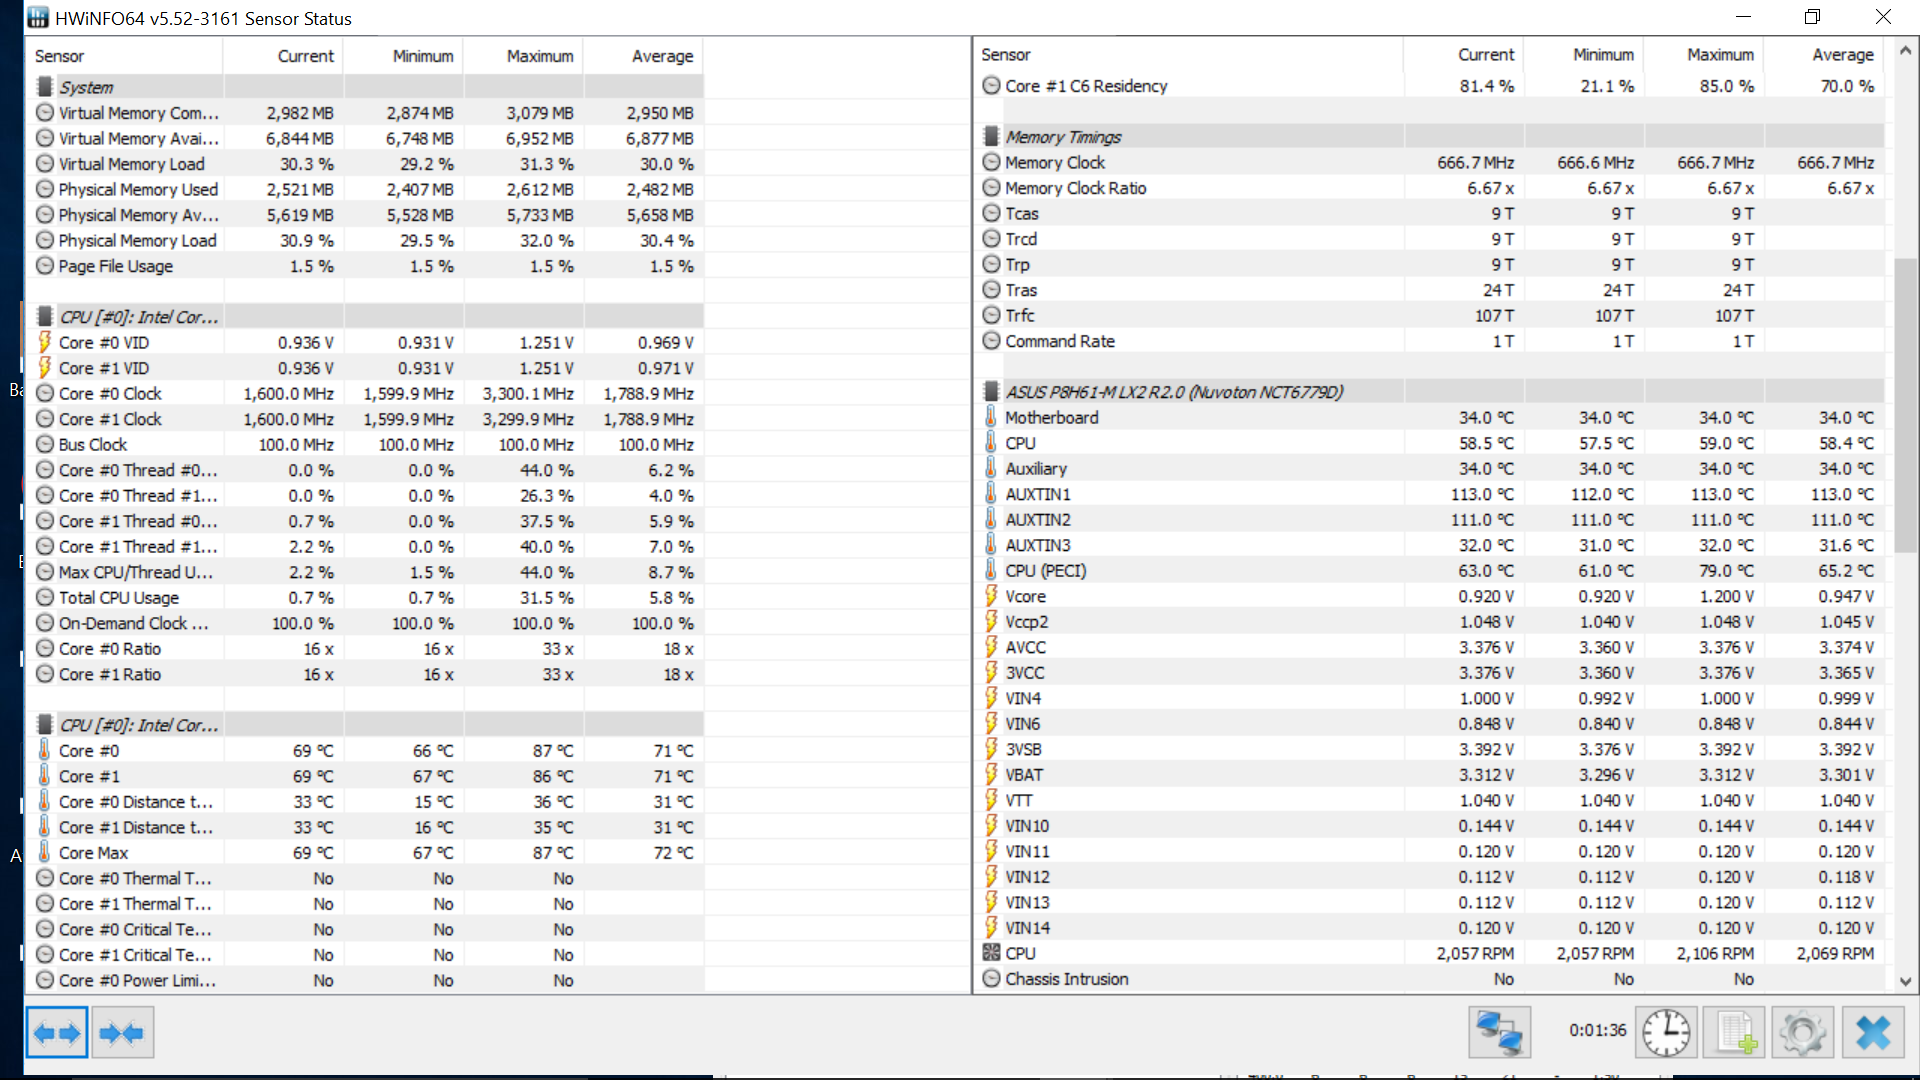The width and height of the screenshot is (1920, 1080).
Task: Click the left pane Sensor column header
Action: 124,56
